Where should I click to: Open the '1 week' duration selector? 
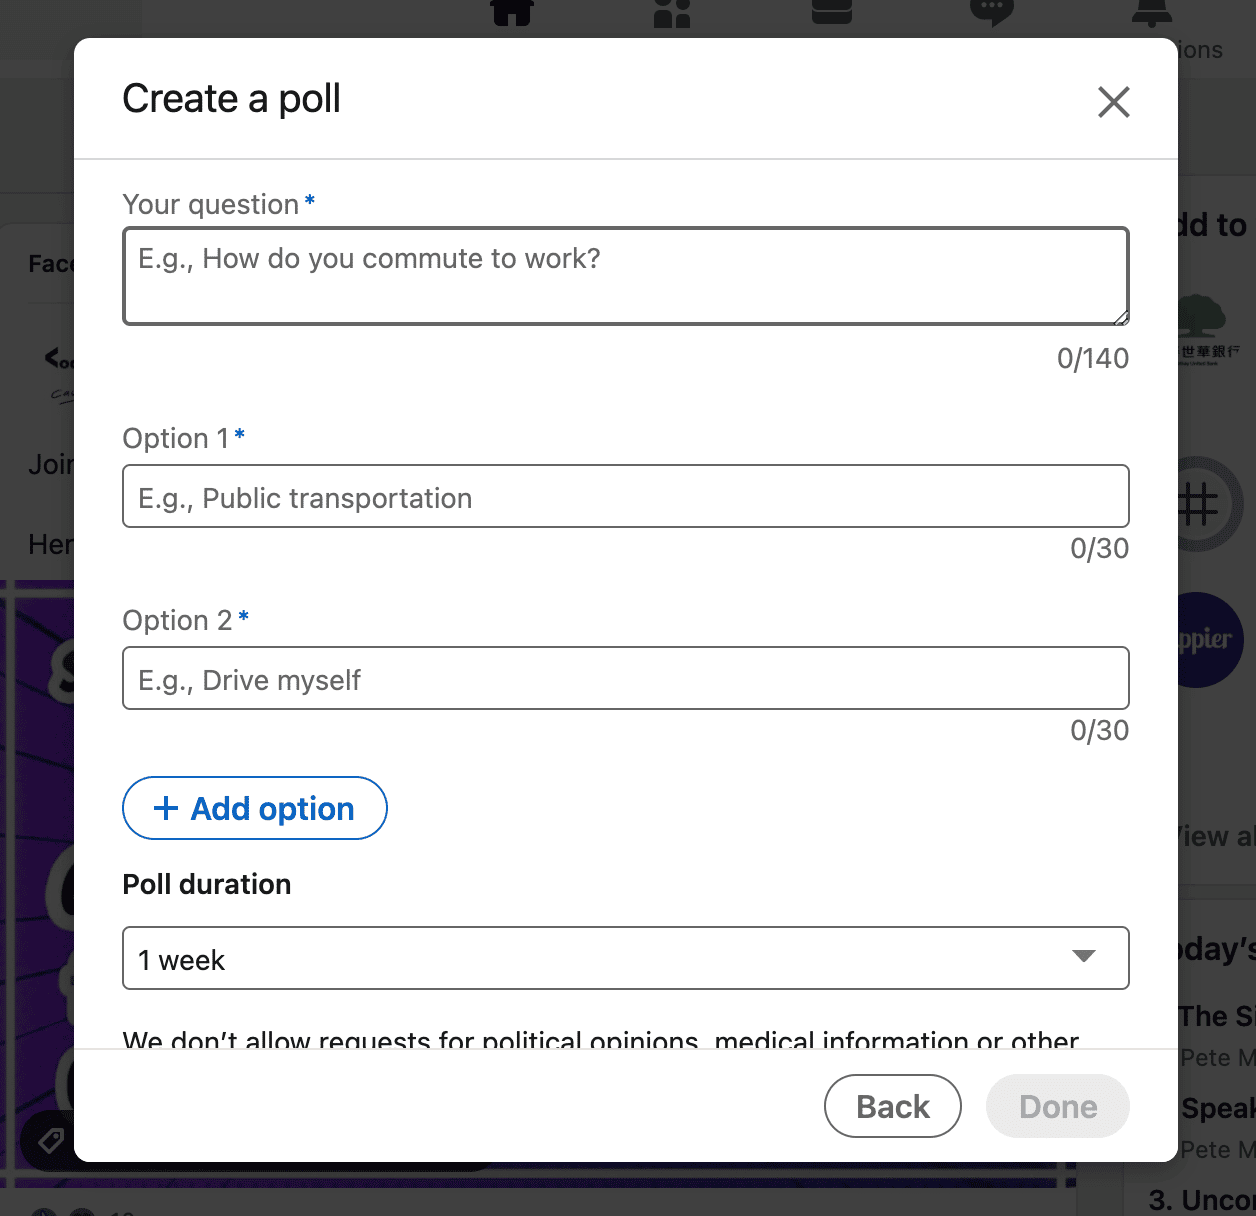(x=625, y=958)
